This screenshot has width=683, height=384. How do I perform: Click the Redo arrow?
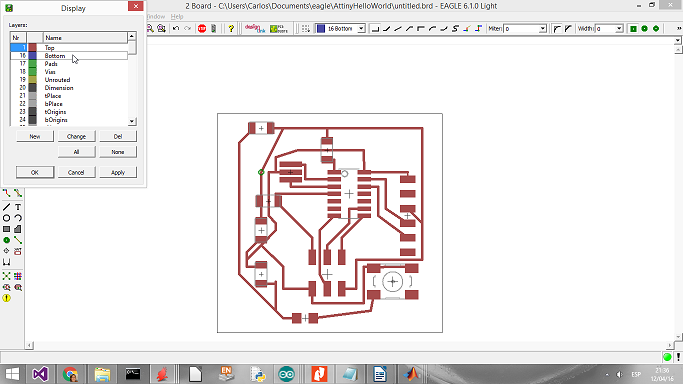187,28
